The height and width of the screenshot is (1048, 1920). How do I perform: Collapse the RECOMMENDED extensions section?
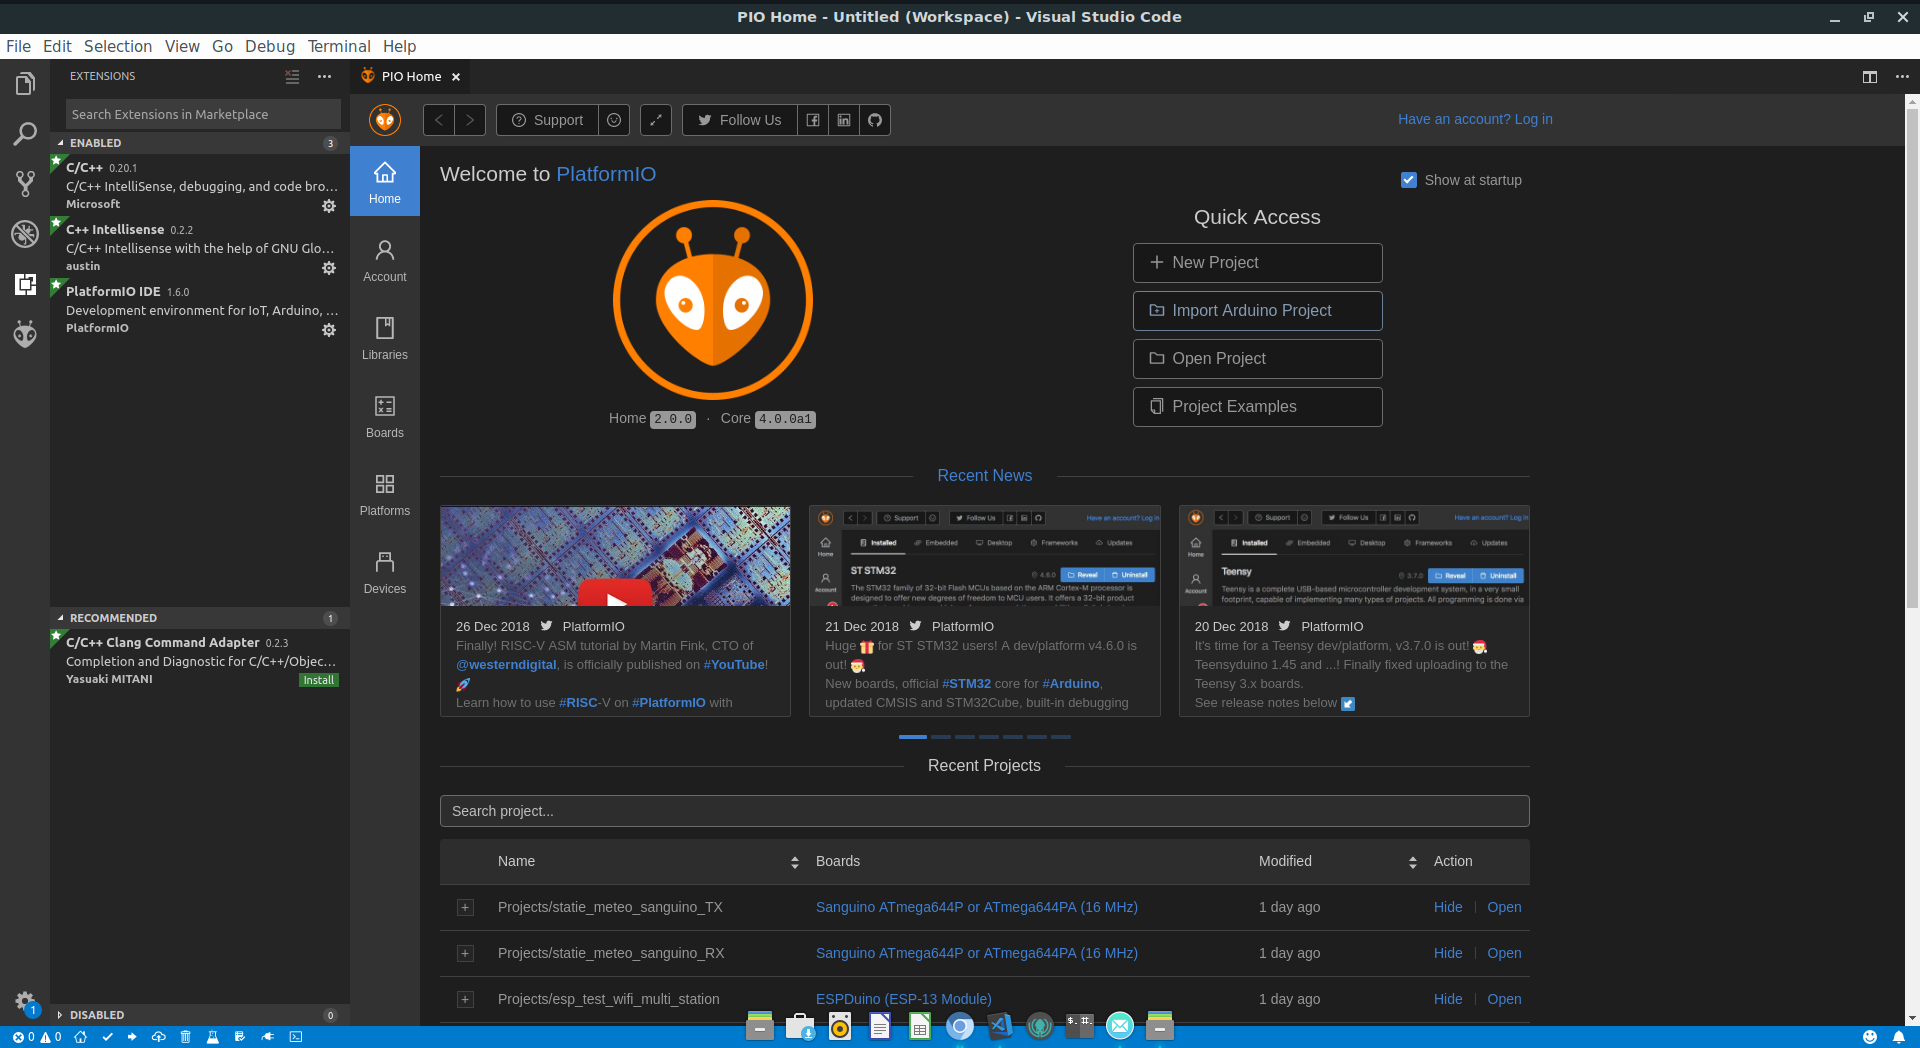pyautogui.click(x=200, y=618)
